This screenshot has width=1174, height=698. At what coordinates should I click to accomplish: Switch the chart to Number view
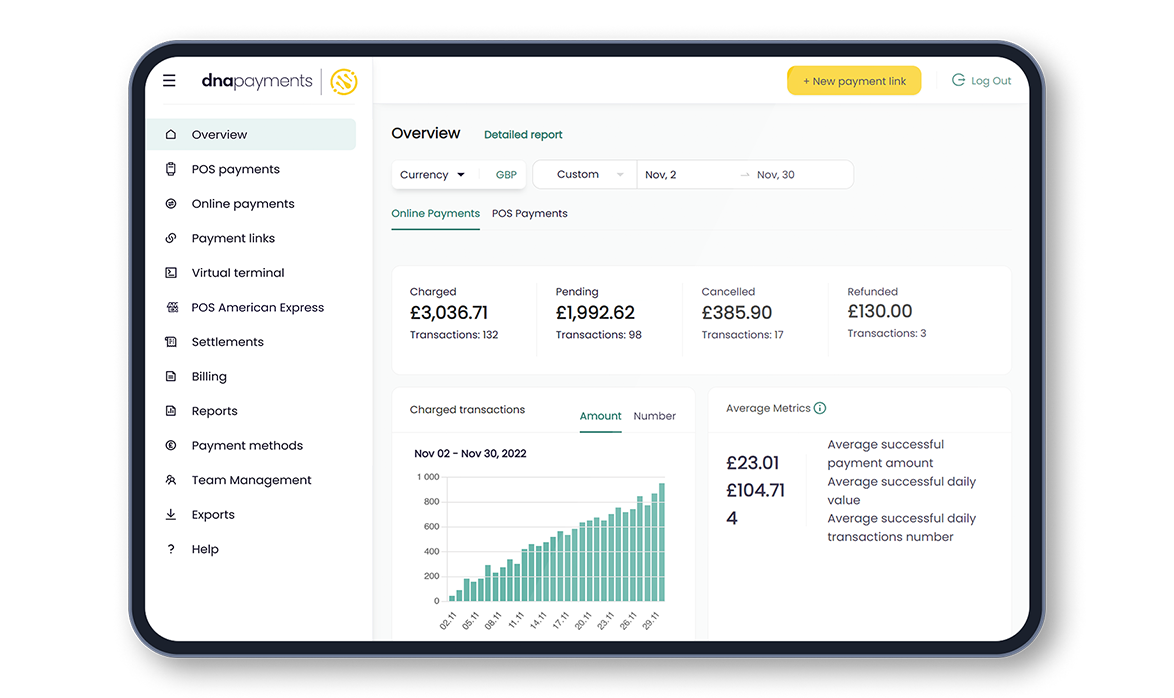pyautogui.click(x=654, y=416)
